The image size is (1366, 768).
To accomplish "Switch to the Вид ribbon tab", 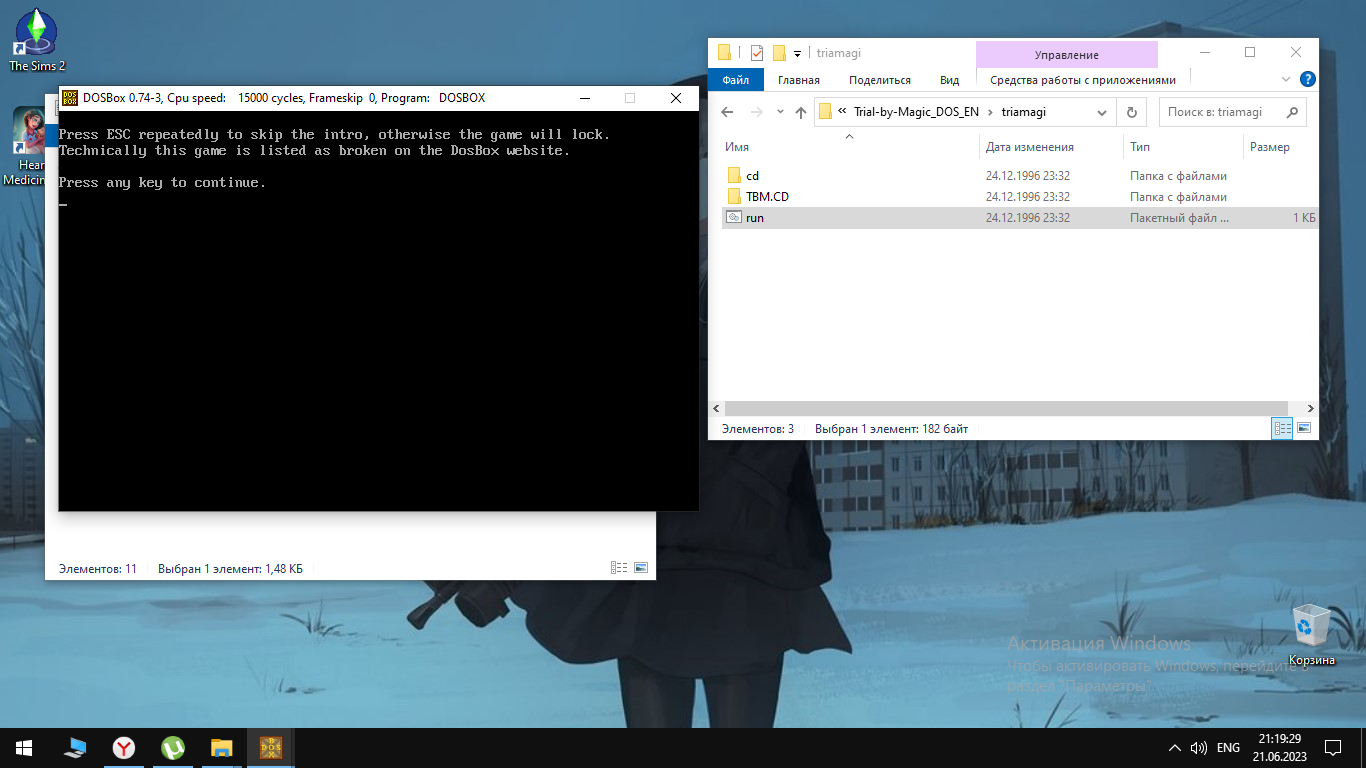I will tap(949, 80).
